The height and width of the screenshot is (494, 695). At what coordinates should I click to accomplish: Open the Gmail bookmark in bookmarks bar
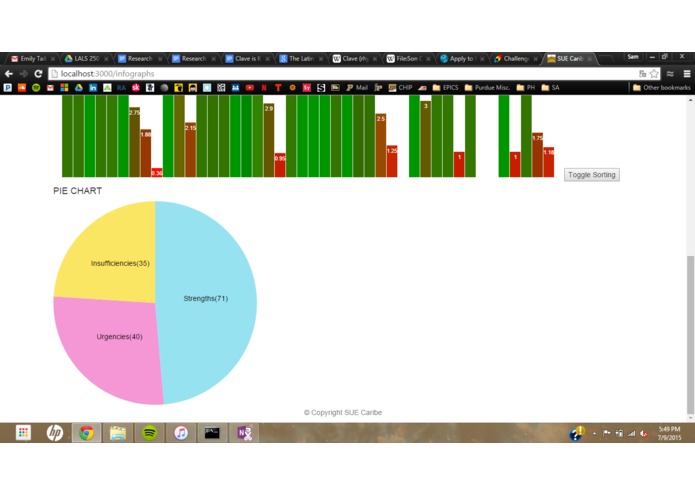pyautogui.click(x=50, y=88)
